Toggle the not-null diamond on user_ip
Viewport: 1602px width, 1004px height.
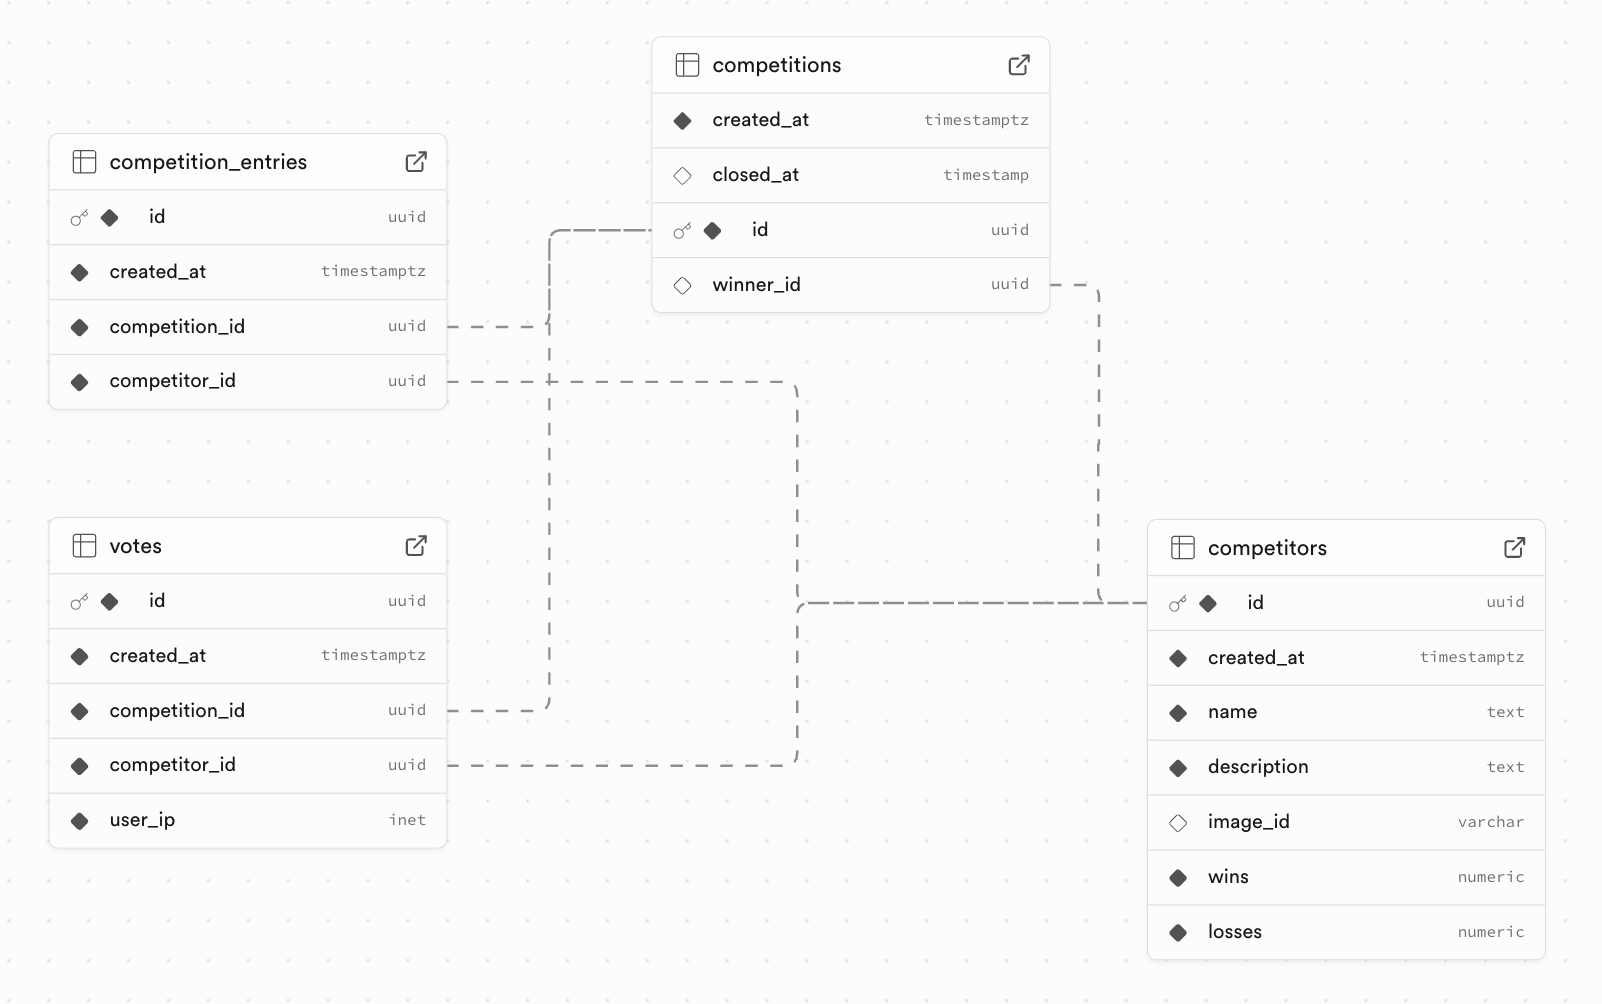pyautogui.click(x=79, y=820)
